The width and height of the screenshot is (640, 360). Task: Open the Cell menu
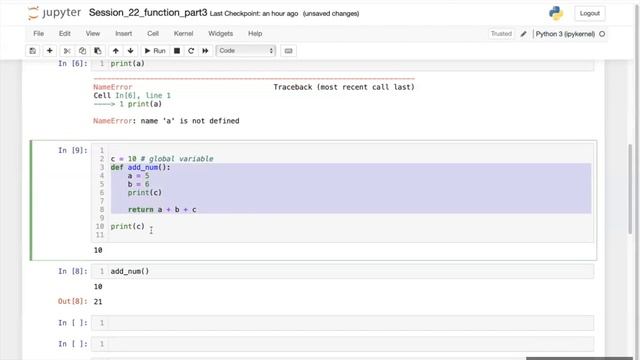[153, 33]
